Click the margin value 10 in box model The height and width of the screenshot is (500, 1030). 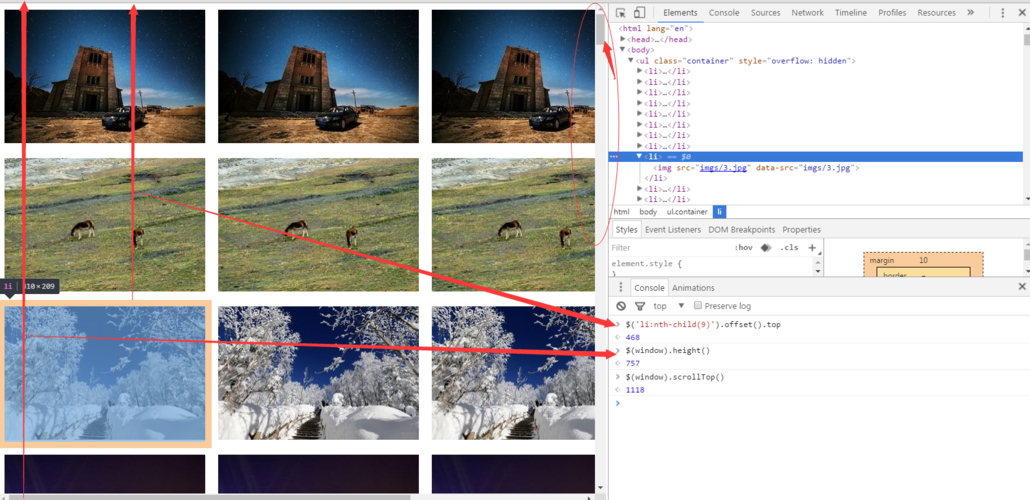[923, 260]
